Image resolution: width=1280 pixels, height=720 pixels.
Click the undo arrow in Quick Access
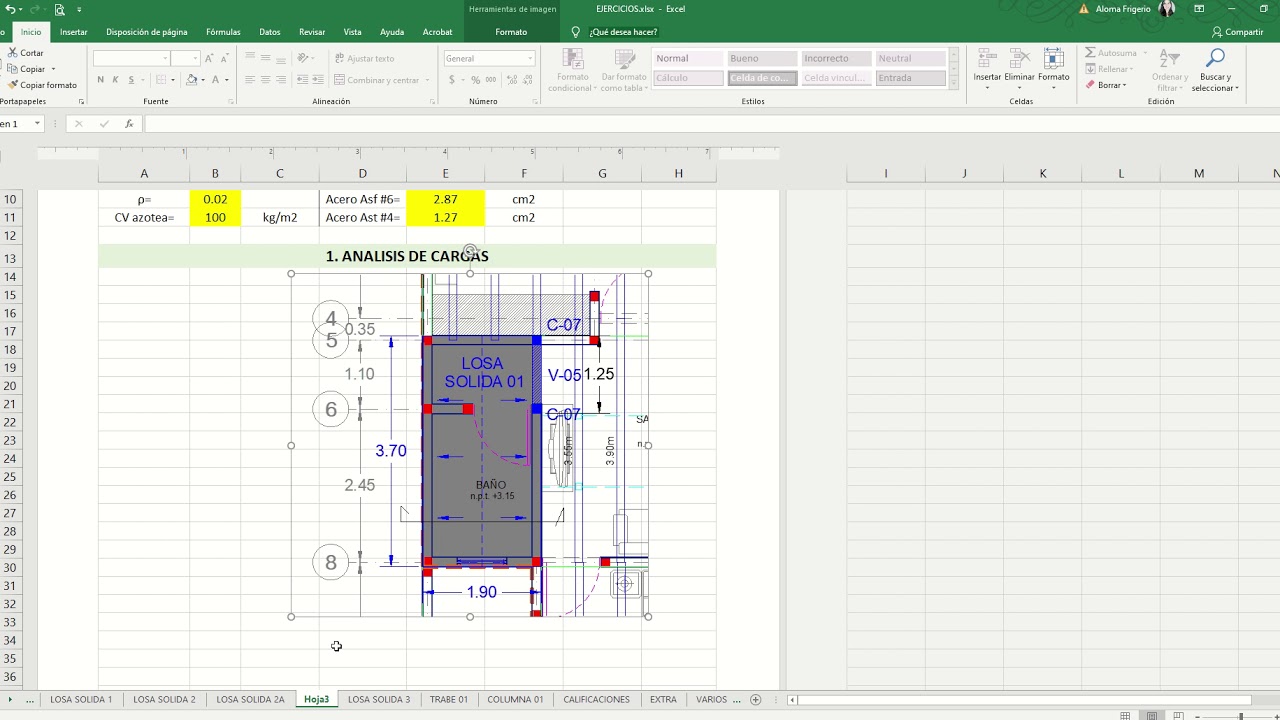coord(10,9)
